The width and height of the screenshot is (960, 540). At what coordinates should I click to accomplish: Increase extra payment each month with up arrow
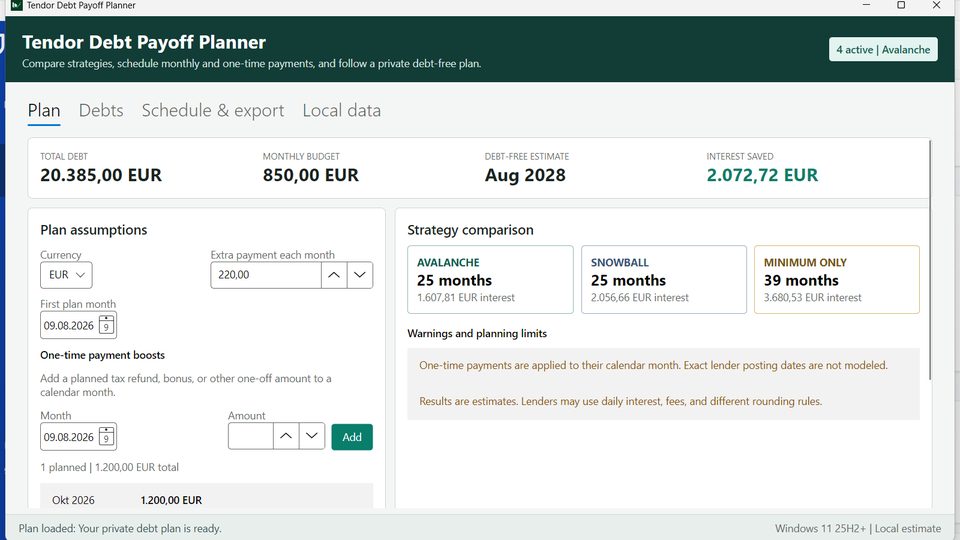[334, 275]
